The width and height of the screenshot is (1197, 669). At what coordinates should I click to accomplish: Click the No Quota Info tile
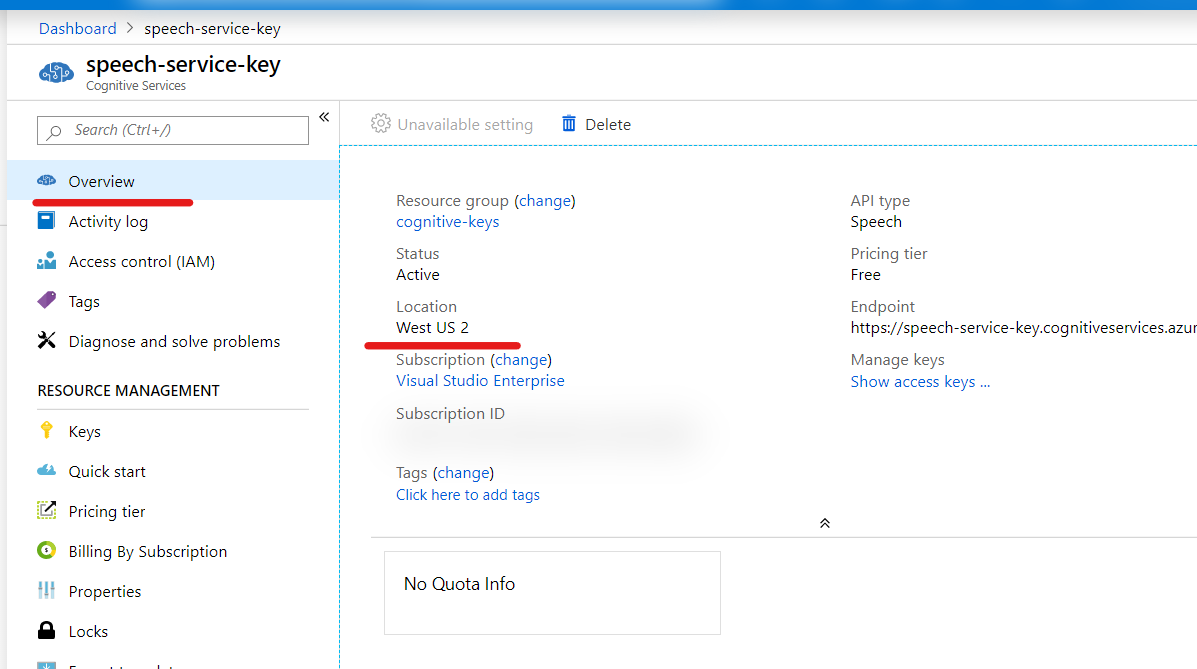(x=552, y=593)
